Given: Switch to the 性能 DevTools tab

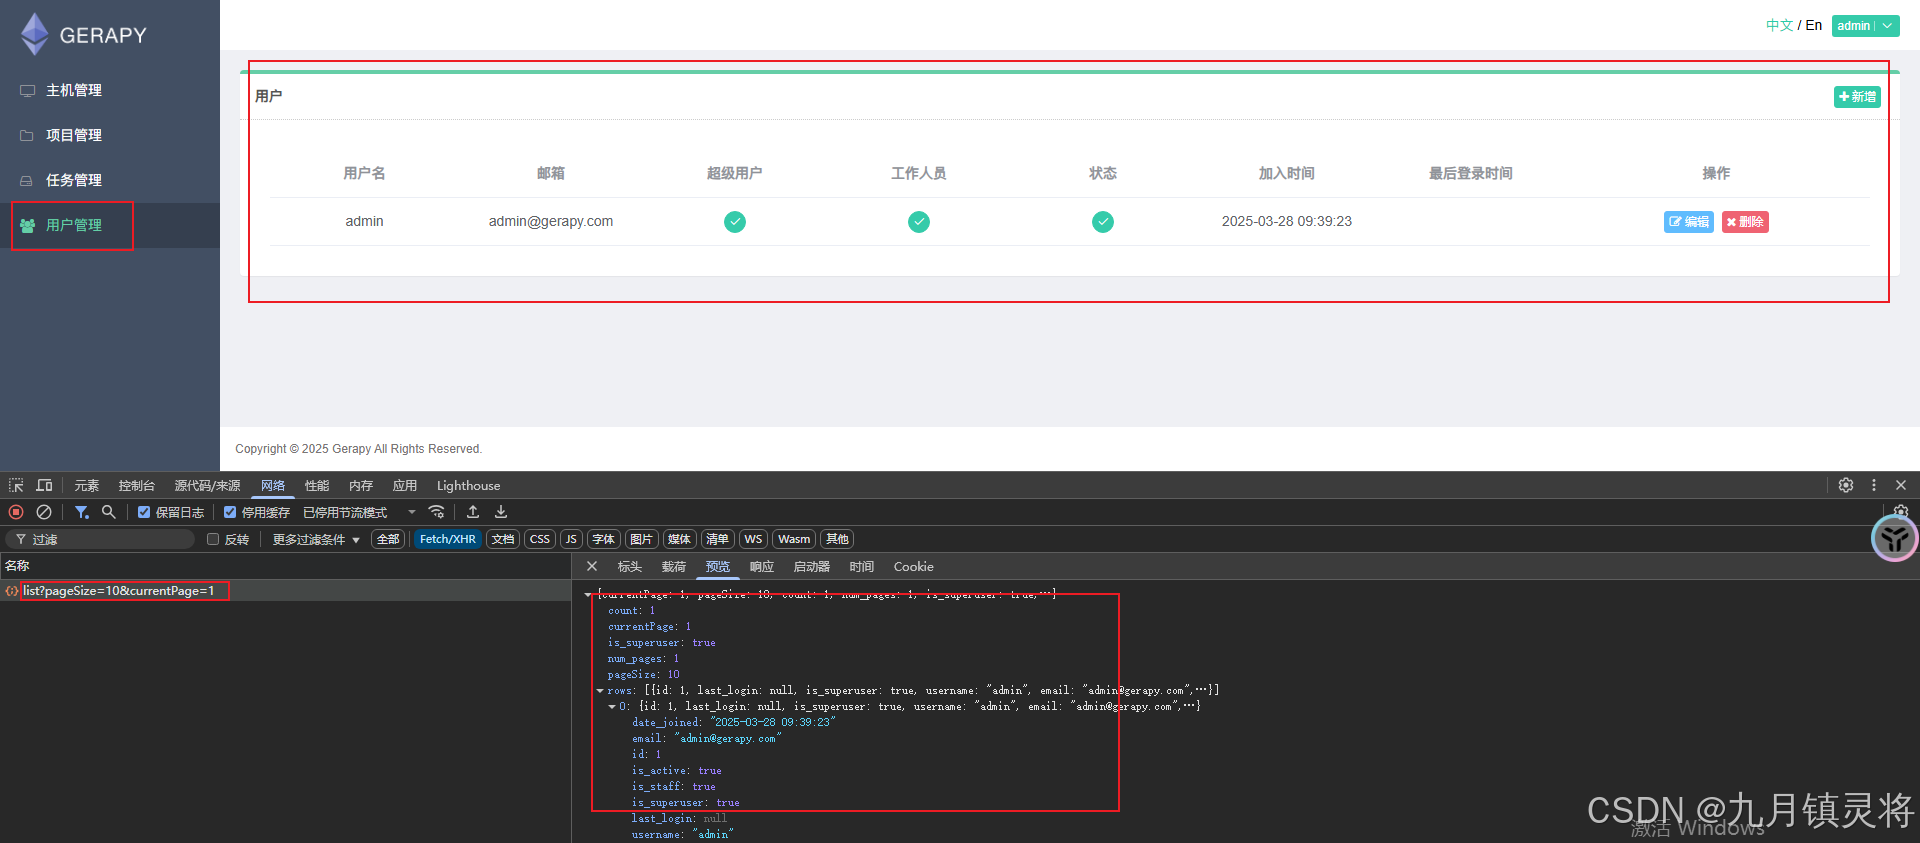Looking at the screenshot, I should click(317, 486).
